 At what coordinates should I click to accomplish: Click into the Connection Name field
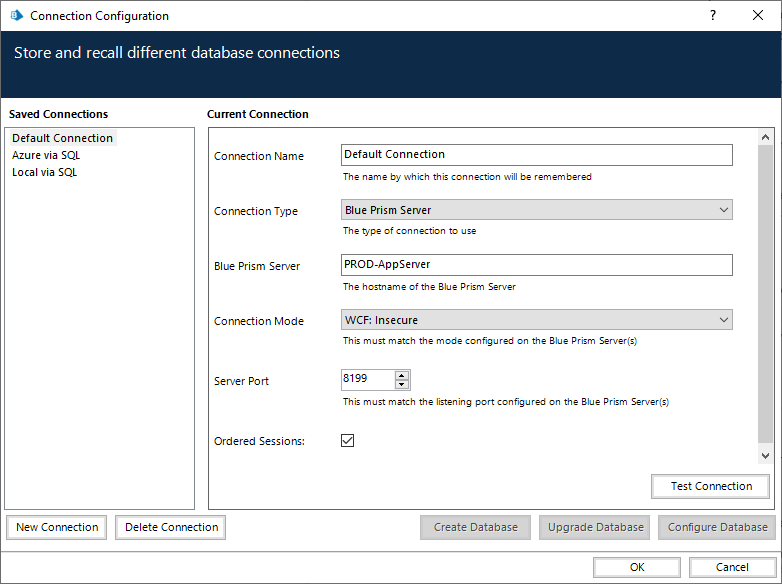[x=536, y=155]
